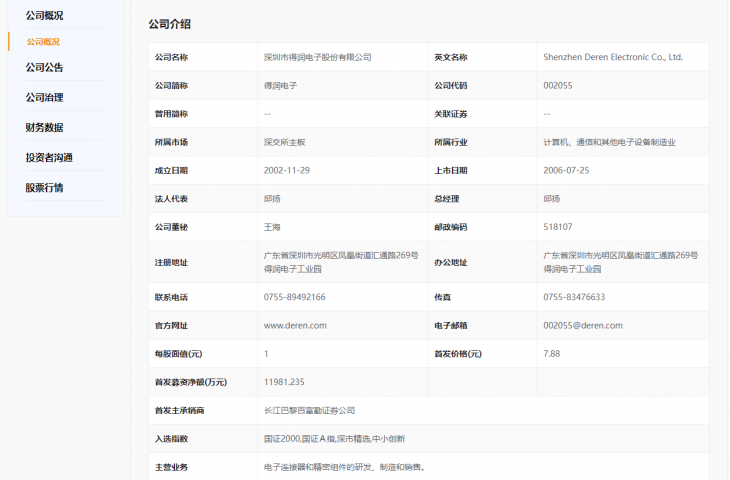Click the 主营业务 label
This screenshot has width=730, height=480.
pyautogui.click(x=171, y=467)
